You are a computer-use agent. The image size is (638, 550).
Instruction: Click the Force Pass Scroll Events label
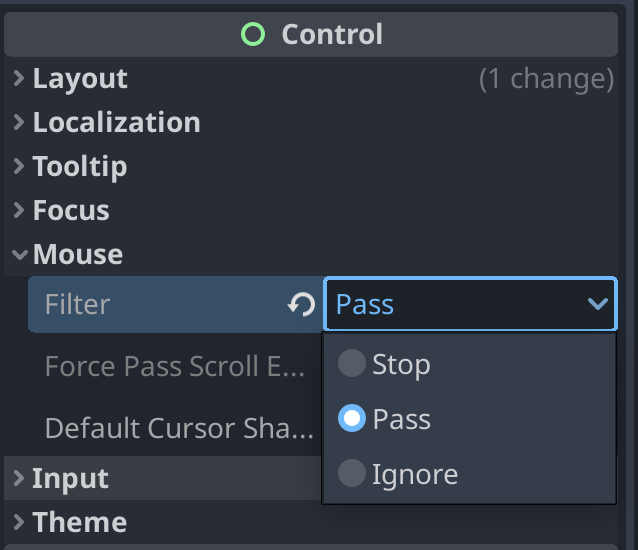[x=175, y=366]
